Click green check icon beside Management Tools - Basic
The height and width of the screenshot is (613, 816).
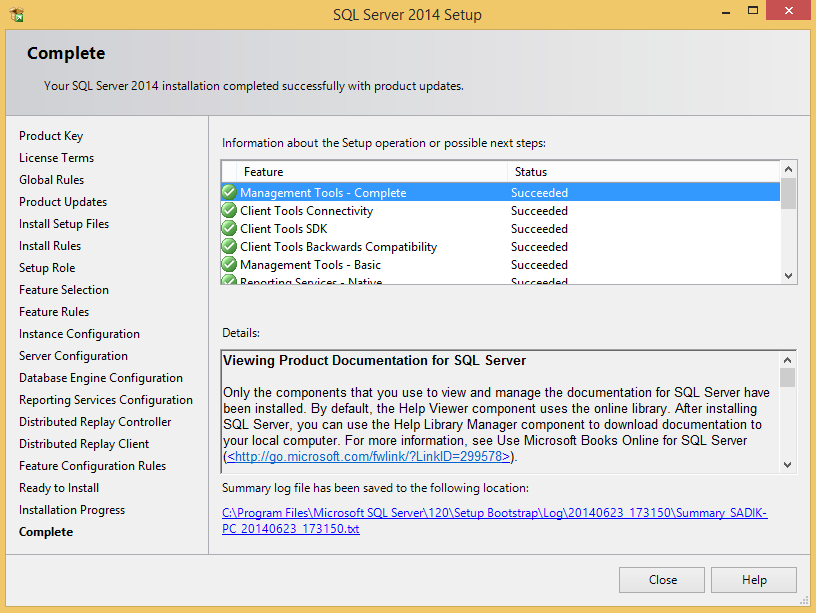229,264
